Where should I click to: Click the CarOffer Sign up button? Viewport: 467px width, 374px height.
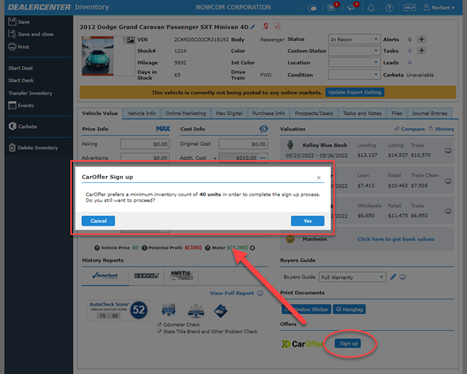[348, 343]
